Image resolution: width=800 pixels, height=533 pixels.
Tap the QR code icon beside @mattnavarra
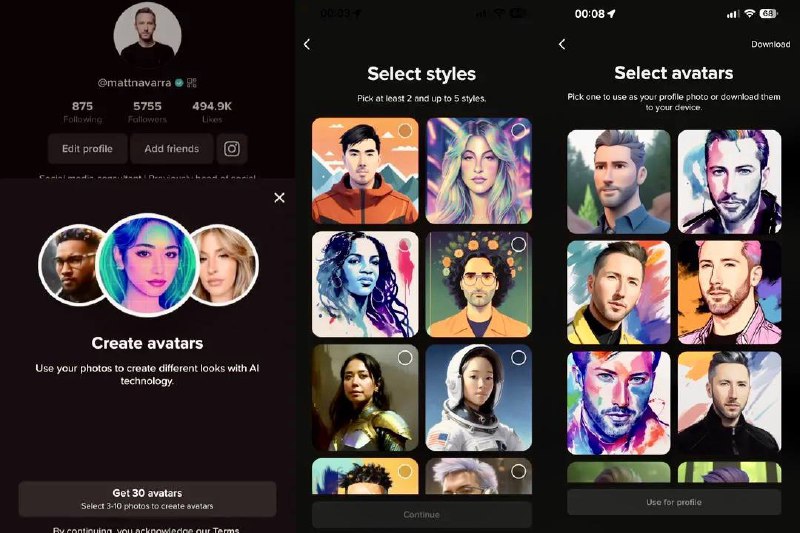click(x=192, y=83)
